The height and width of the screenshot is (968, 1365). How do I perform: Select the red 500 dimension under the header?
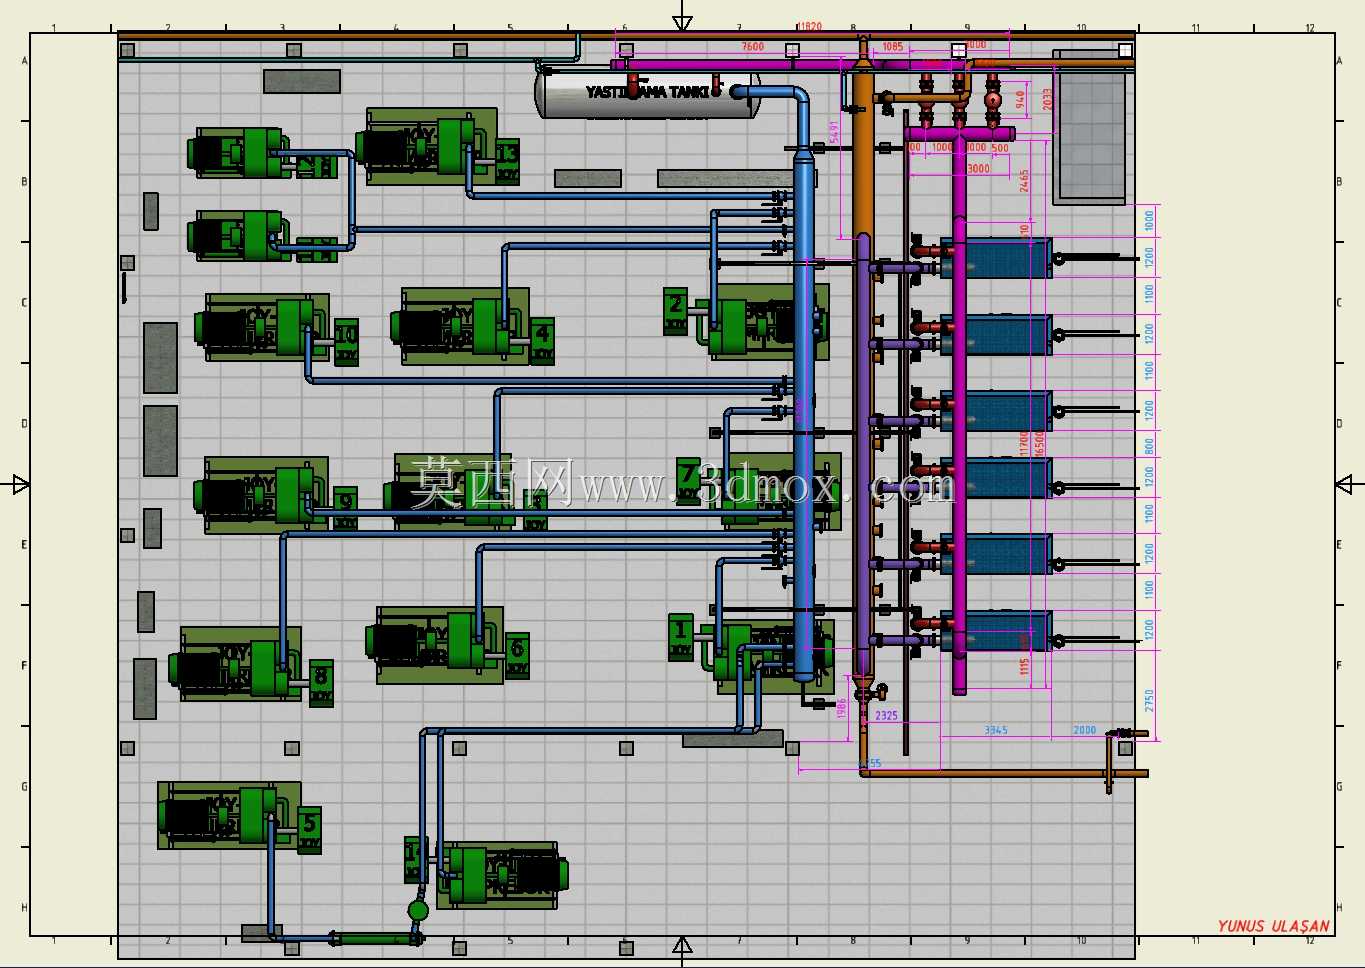(x=1000, y=148)
